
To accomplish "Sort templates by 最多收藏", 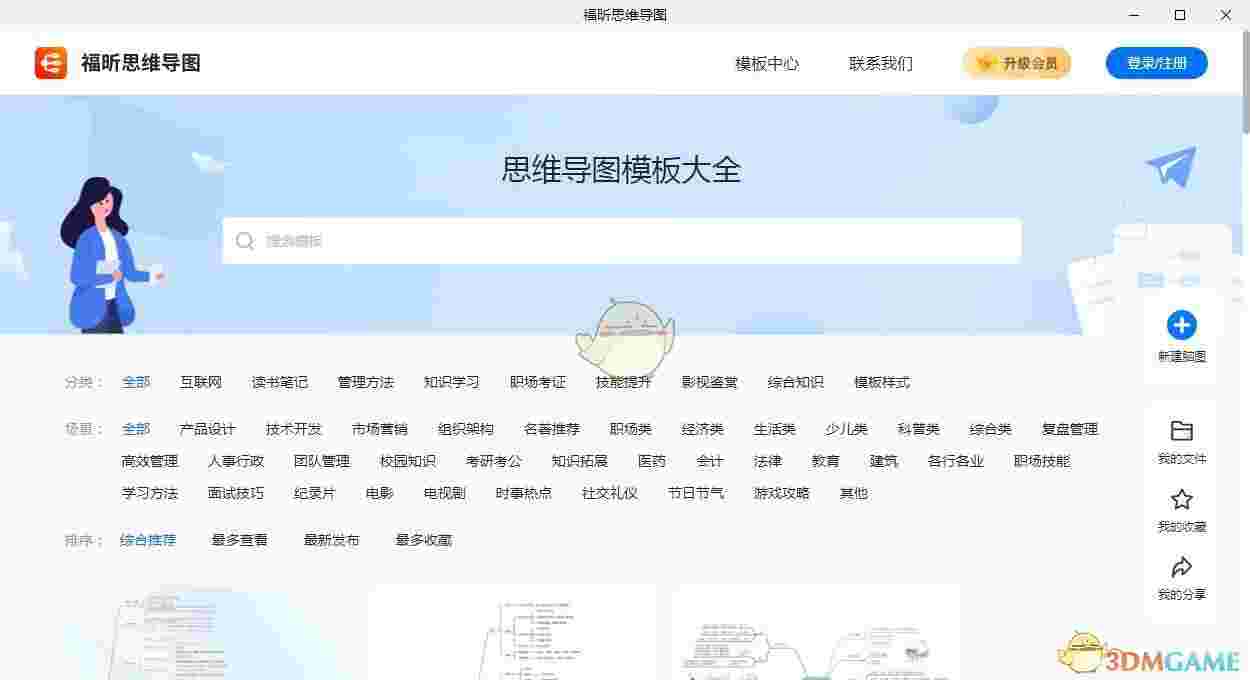I will click(423, 539).
